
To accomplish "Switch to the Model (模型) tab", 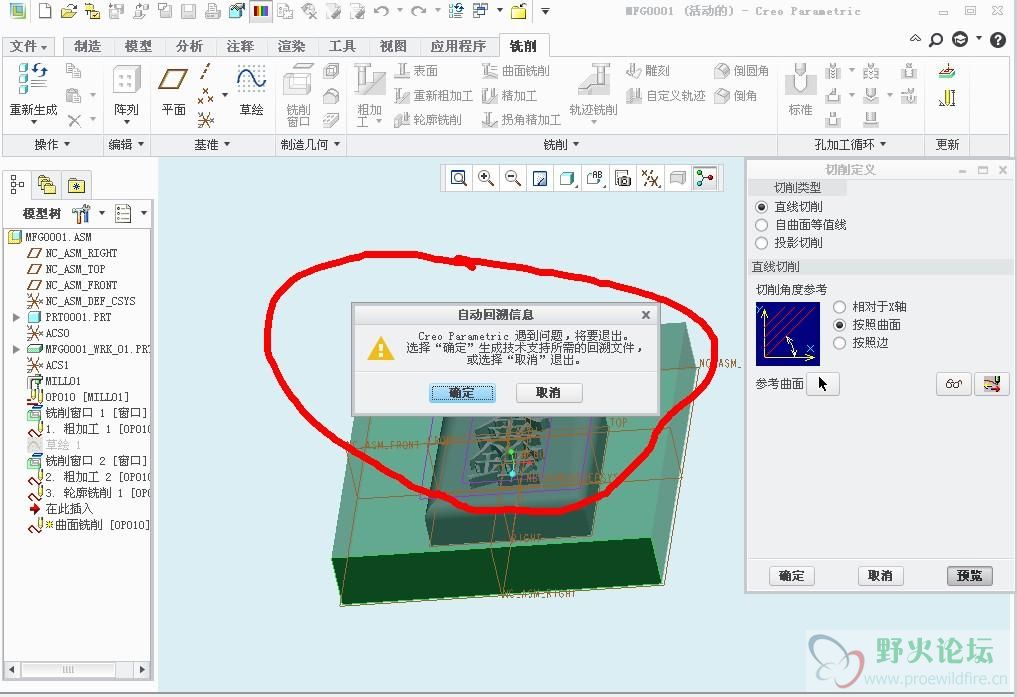I will tap(138, 46).
